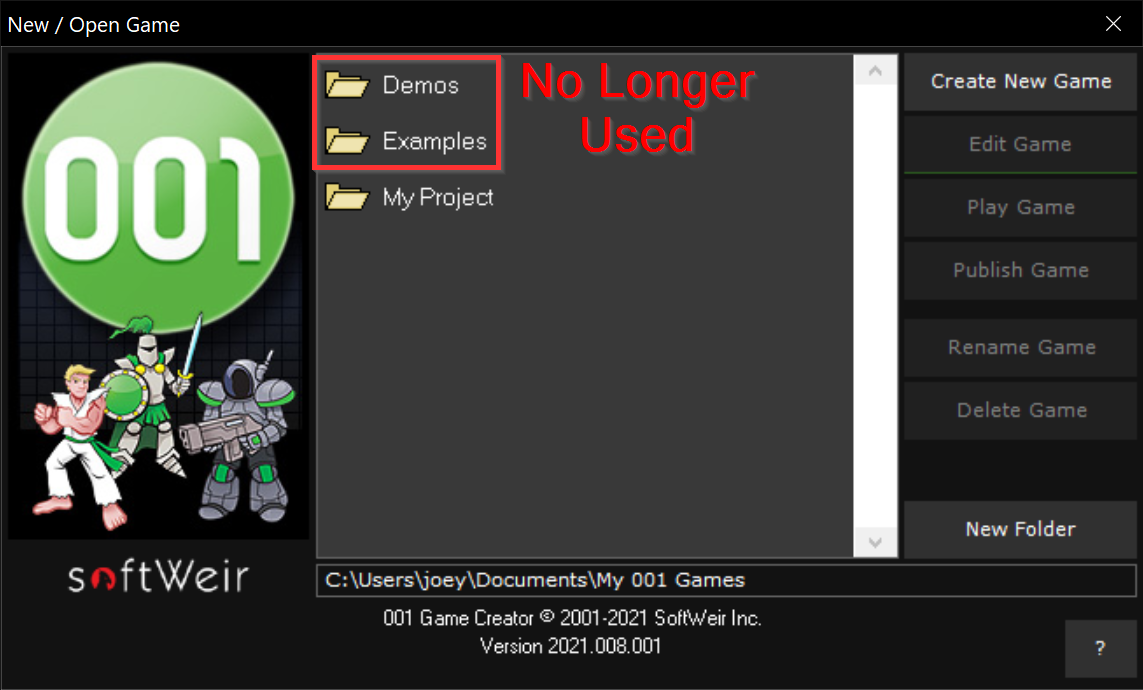Click the knight character with sword
This screenshot has height=690, width=1143.
tap(149, 393)
